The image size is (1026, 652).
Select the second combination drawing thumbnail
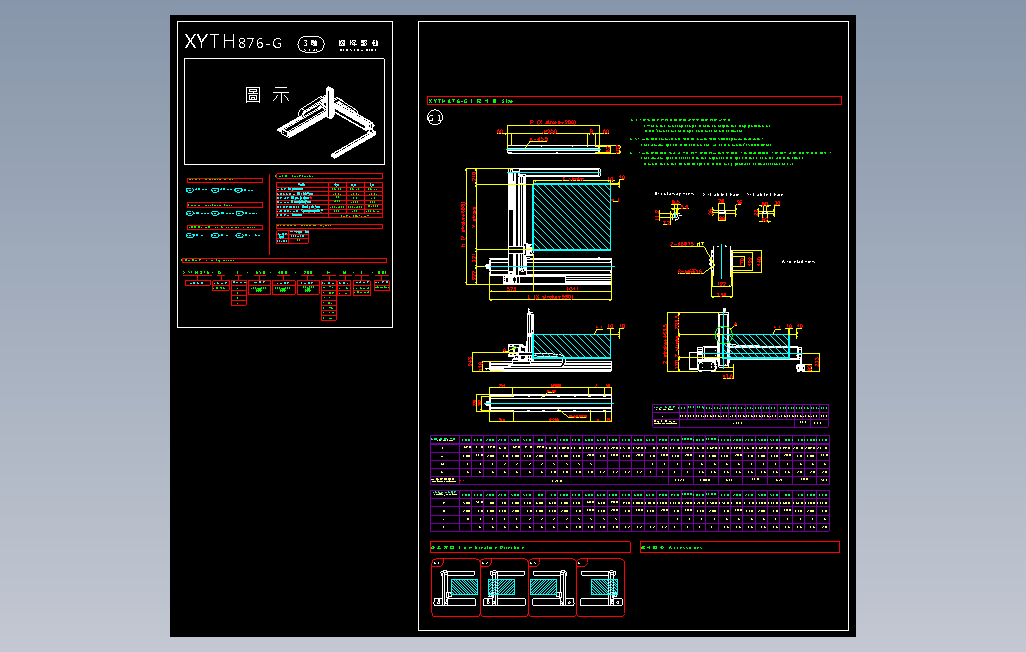click(x=504, y=587)
